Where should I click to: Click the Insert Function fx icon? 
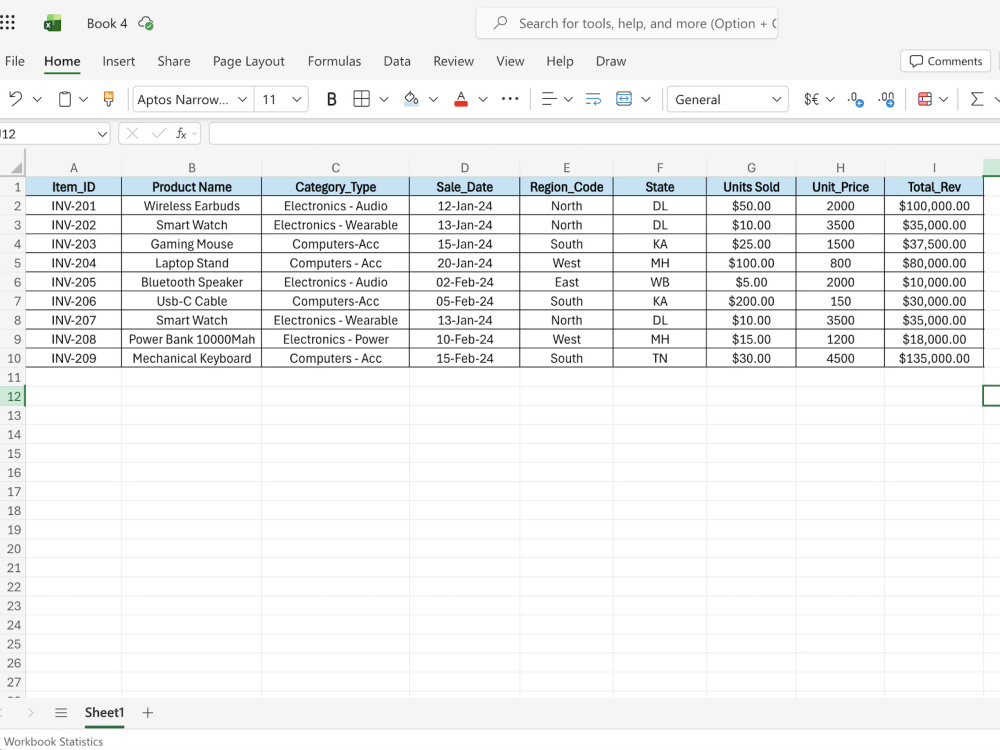(x=181, y=133)
